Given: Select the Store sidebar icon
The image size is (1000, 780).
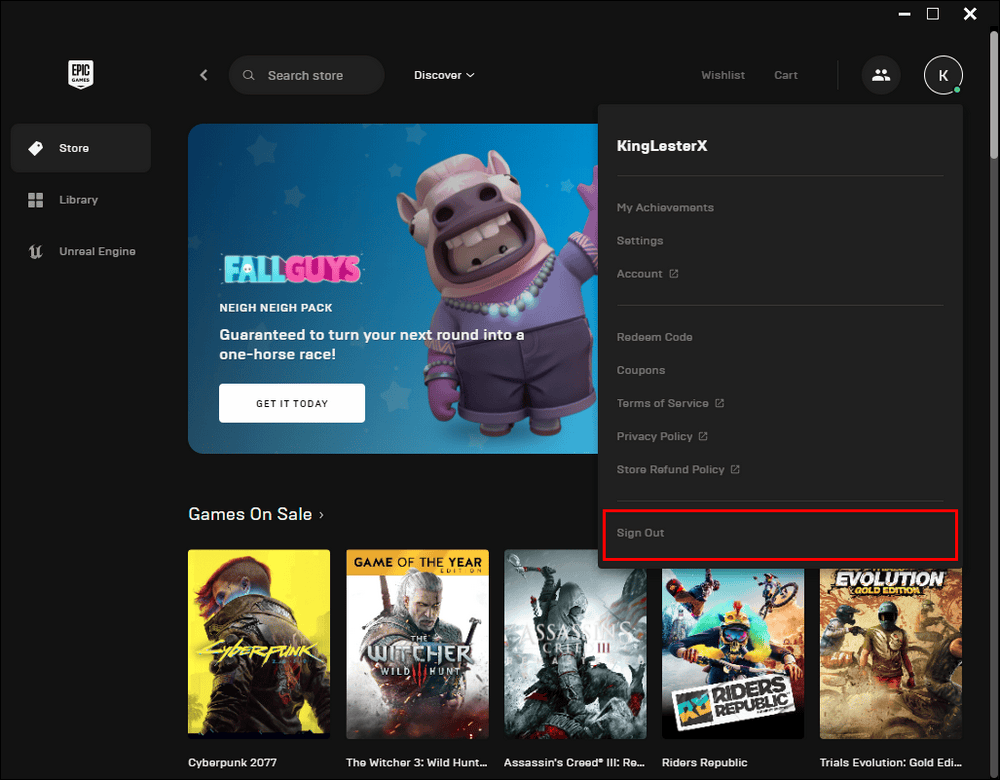Looking at the screenshot, I should 36,147.
